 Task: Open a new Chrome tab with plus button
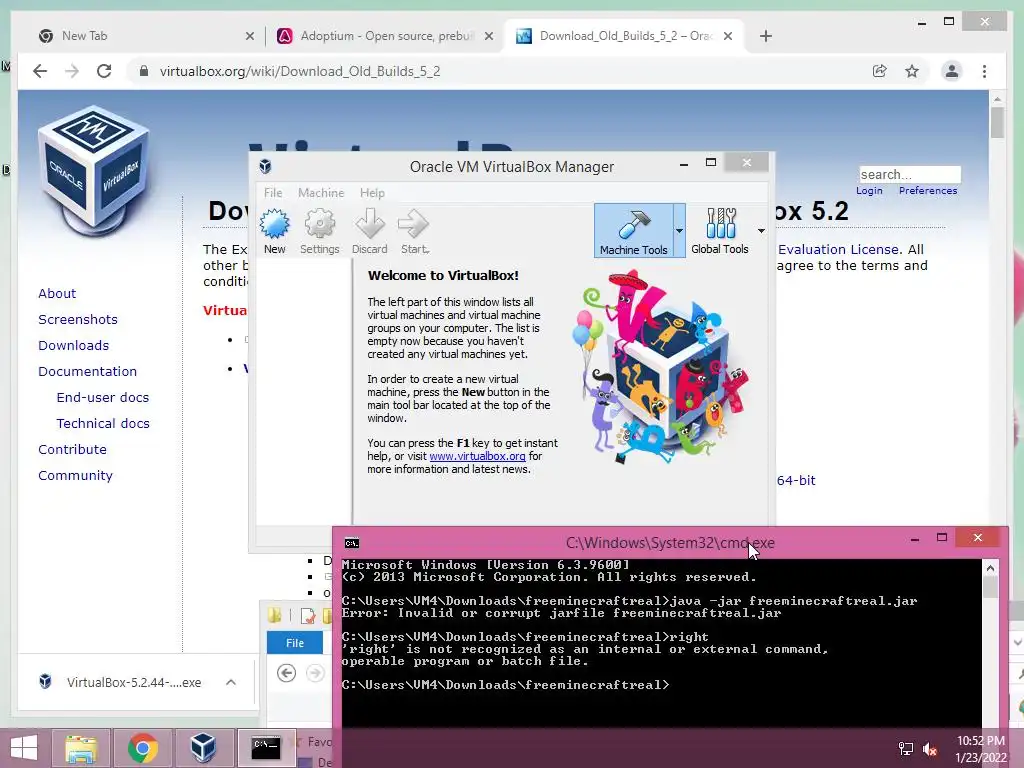coord(766,36)
